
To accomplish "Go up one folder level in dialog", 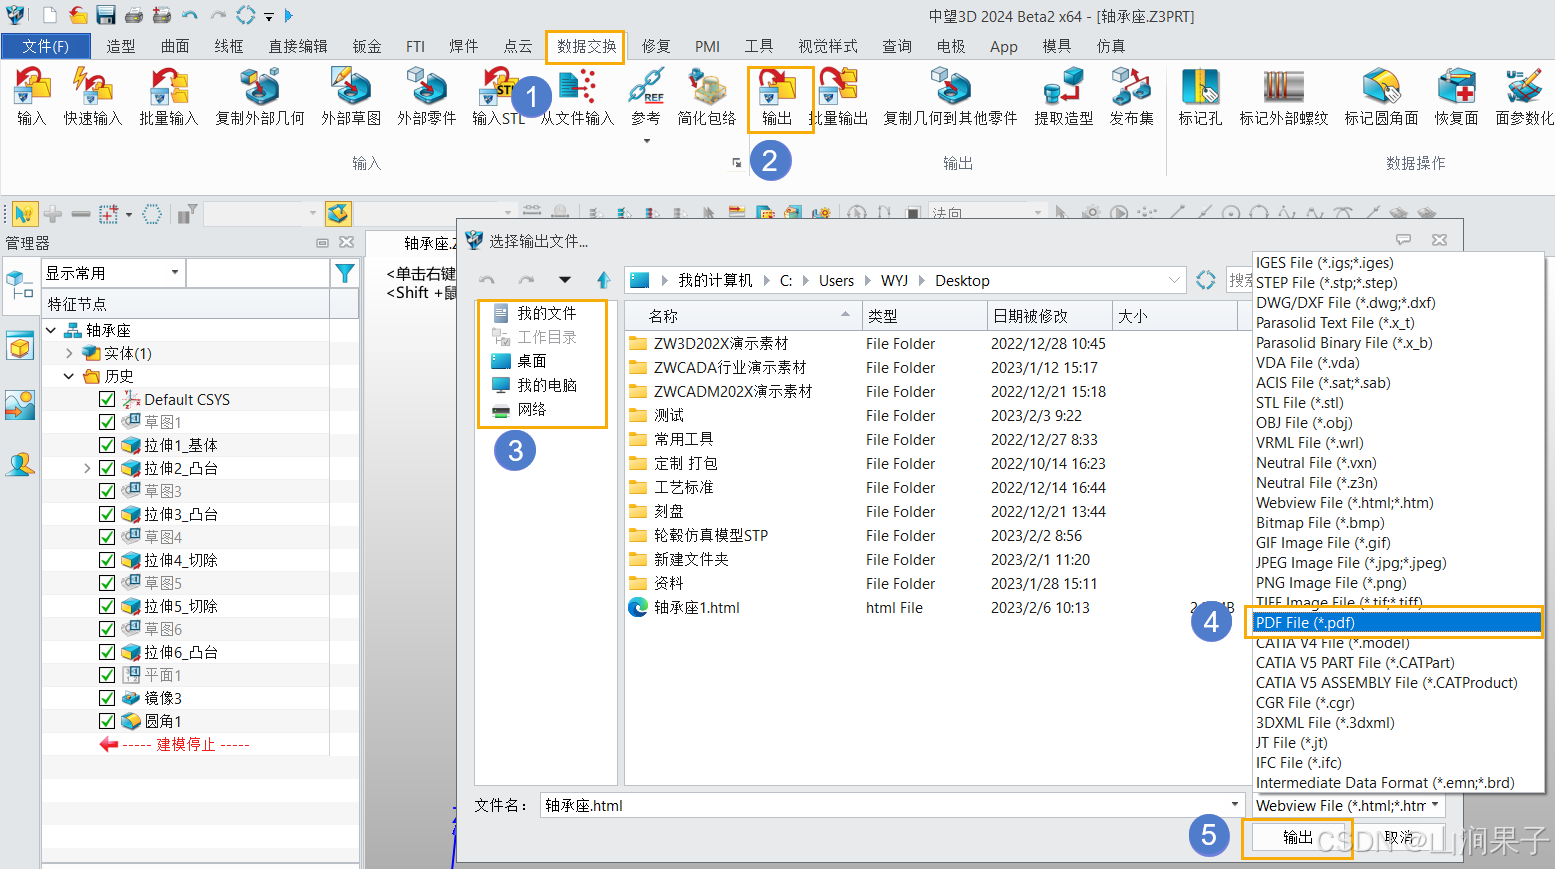I will point(603,280).
